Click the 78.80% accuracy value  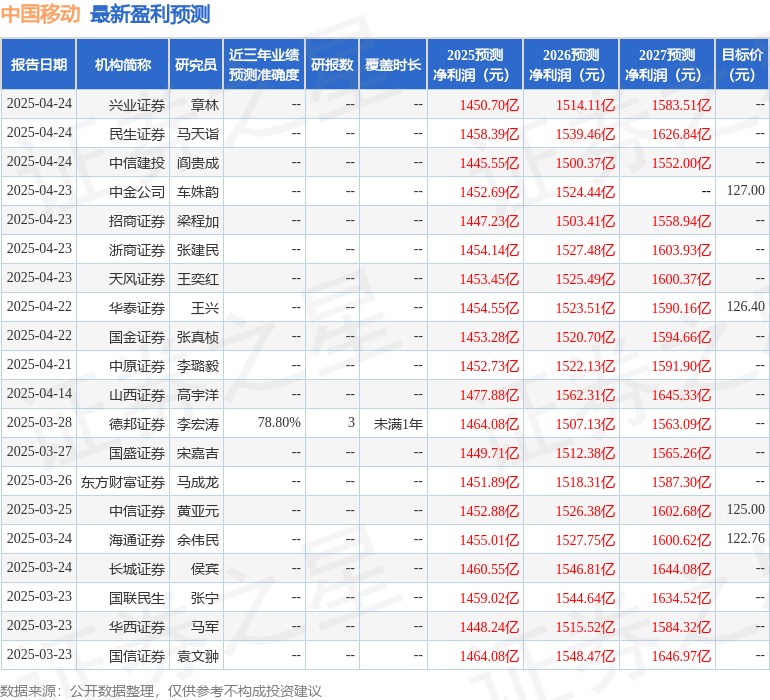pos(279,422)
